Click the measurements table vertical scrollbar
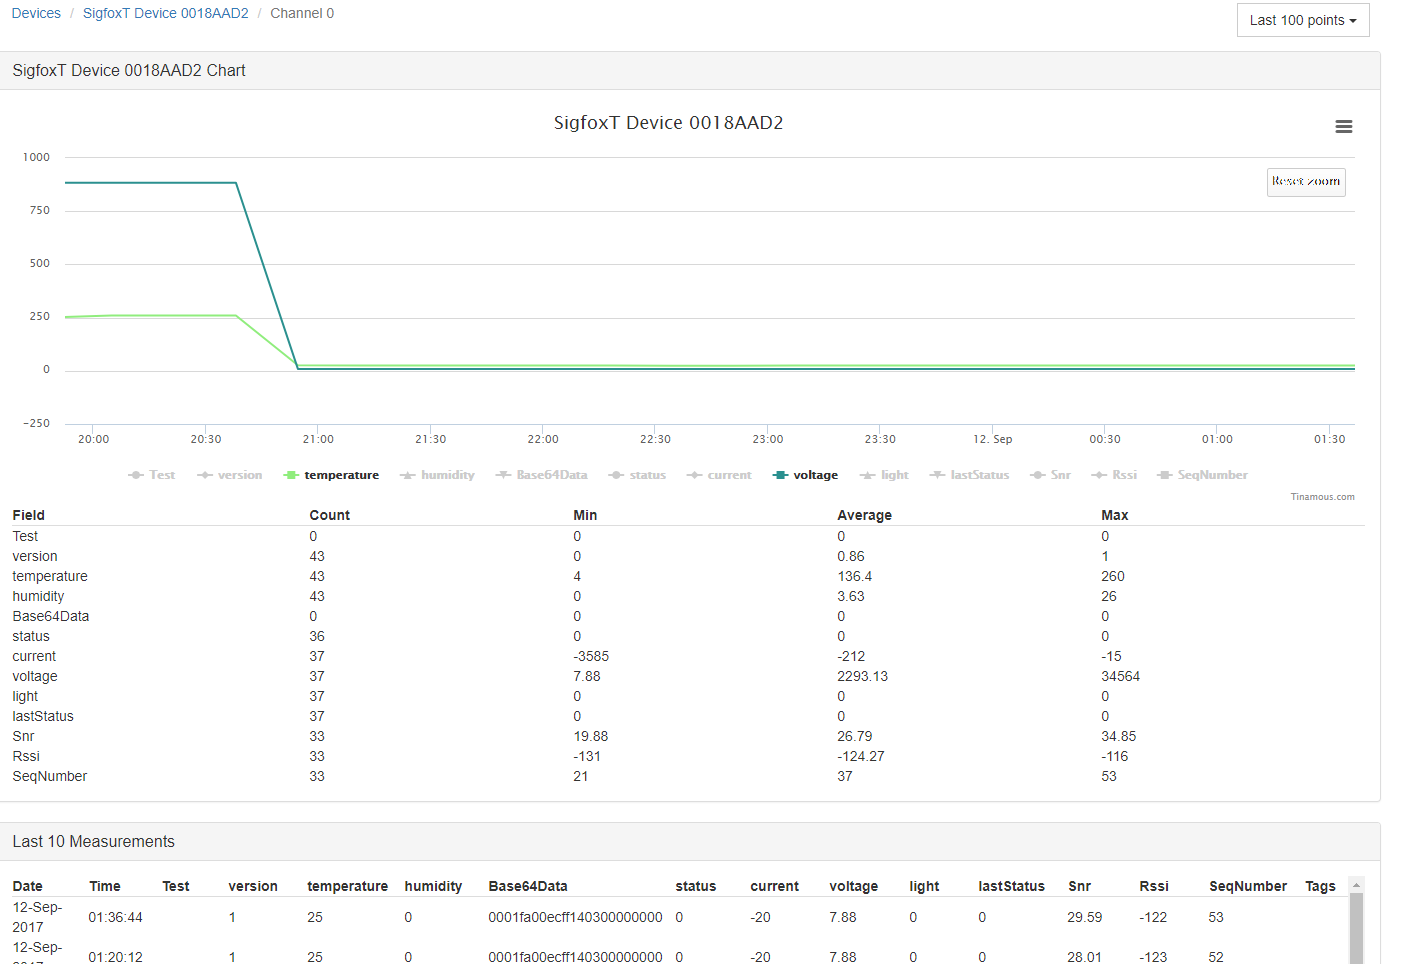This screenshot has height=964, width=1412. pyautogui.click(x=1356, y=925)
